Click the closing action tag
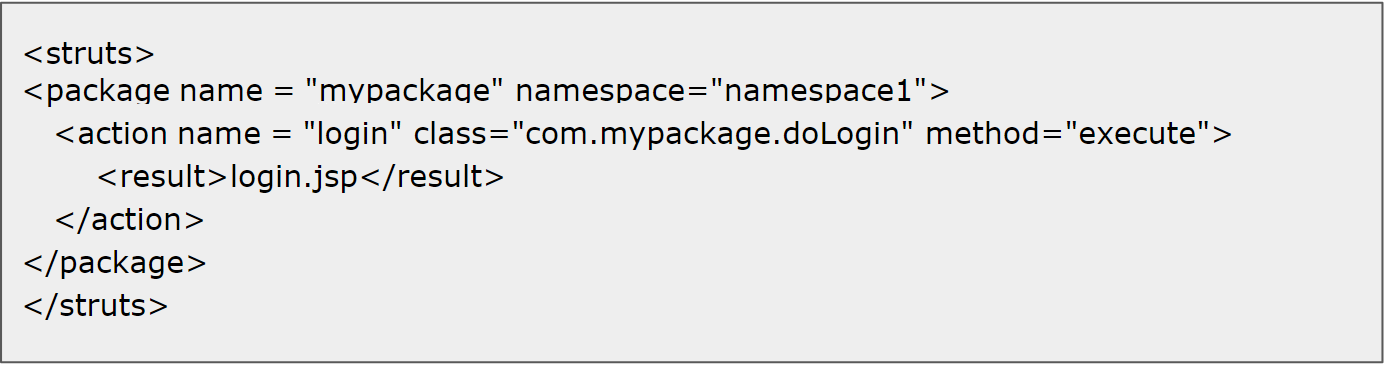This screenshot has height=365, width=1386. tap(130, 219)
